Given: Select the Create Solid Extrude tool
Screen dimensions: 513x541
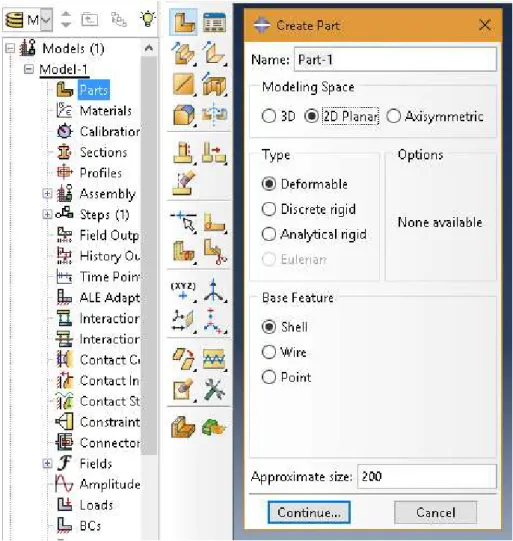Looking at the screenshot, I should (x=184, y=53).
